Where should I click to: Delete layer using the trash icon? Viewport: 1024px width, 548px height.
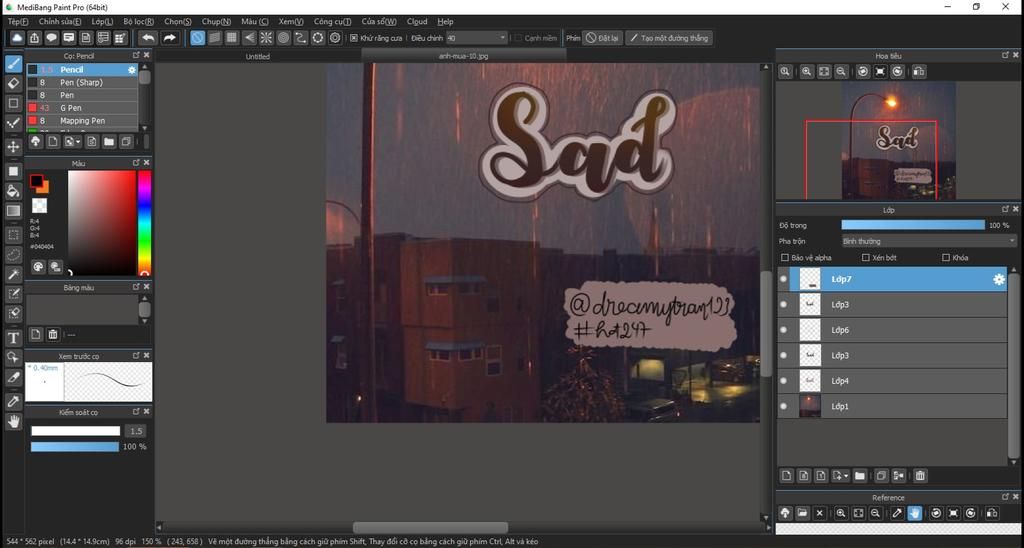(x=920, y=475)
